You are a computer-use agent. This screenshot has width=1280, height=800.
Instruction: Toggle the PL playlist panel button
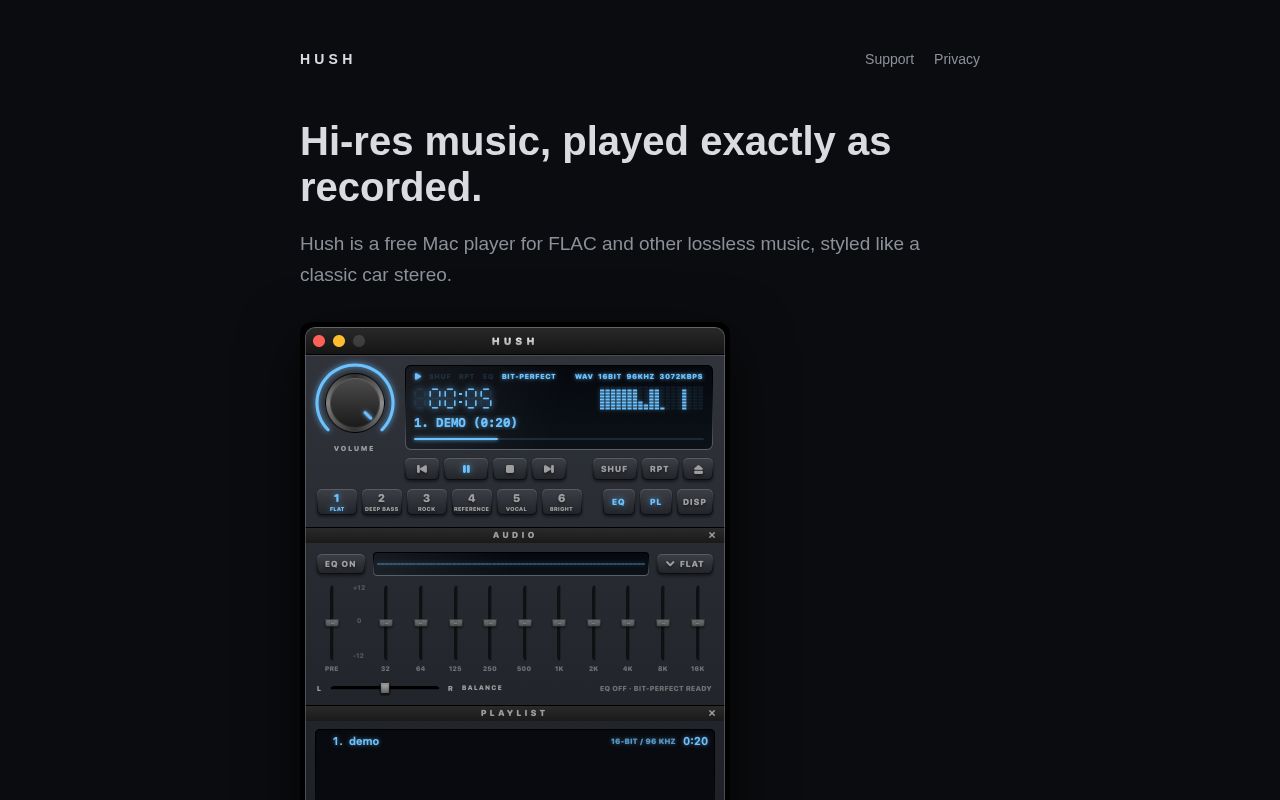tap(656, 502)
